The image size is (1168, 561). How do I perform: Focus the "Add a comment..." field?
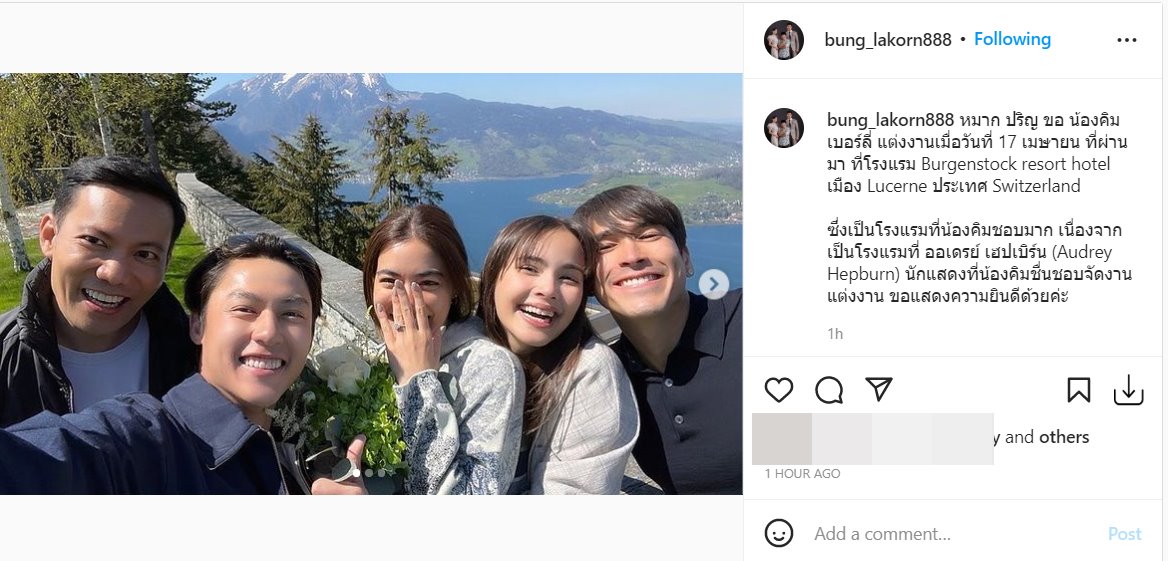pyautogui.click(x=950, y=534)
